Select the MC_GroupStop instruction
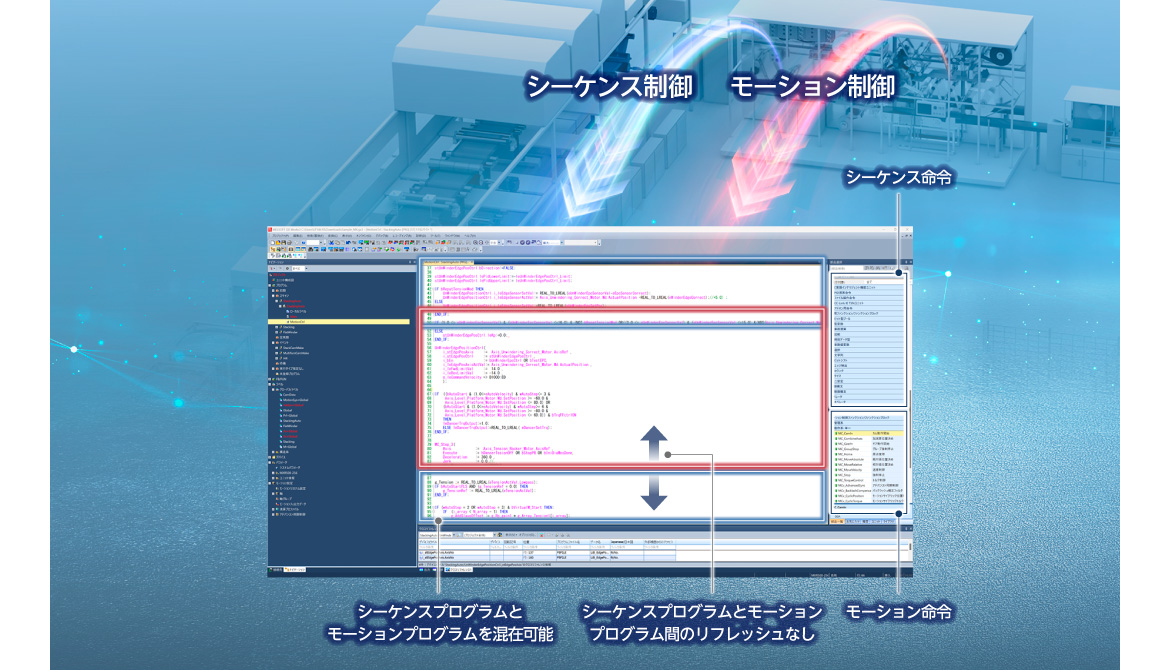 (x=846, y=449)
